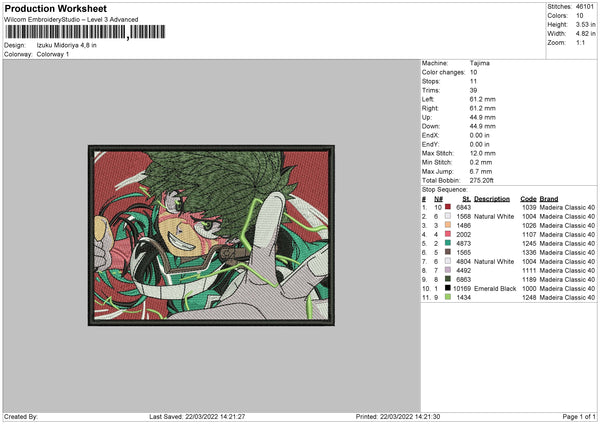The width and height of the screenshot is (600, 424).
Task: Click the 'Page 1 of 1' footer text
Action: (x=579, y=416)
